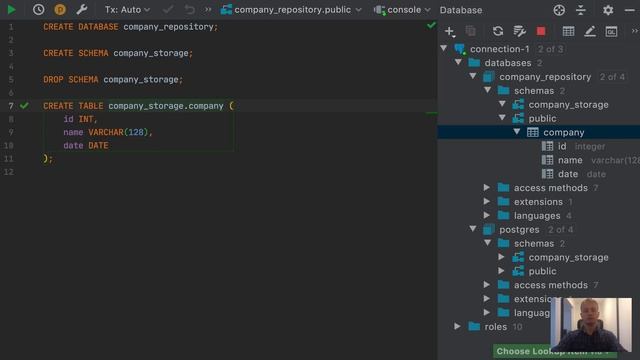Screen dimensions: 640x360
Task: Open query history clock icon
Action: [x=38, y=9]
